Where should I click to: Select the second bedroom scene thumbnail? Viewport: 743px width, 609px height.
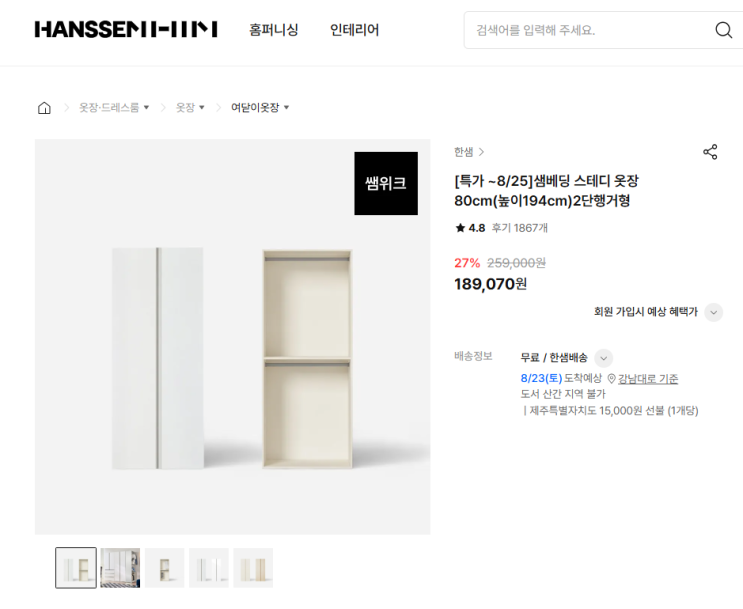pyautogui.click(x=120, y=568)
